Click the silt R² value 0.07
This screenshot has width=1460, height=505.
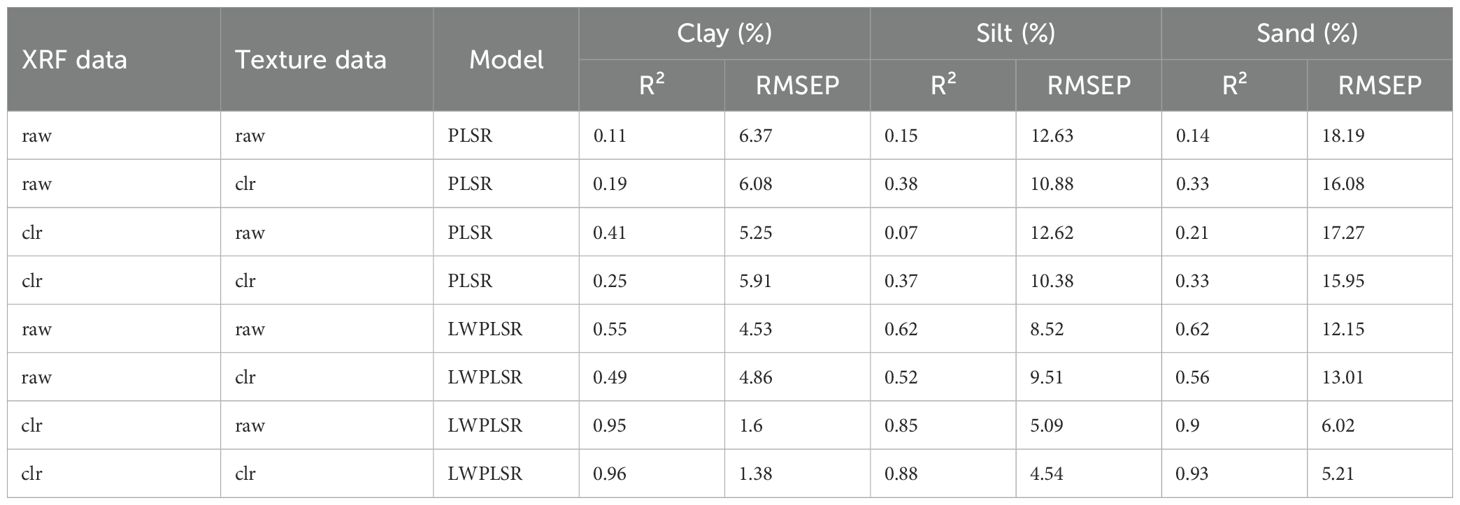(x=901, y=233)
